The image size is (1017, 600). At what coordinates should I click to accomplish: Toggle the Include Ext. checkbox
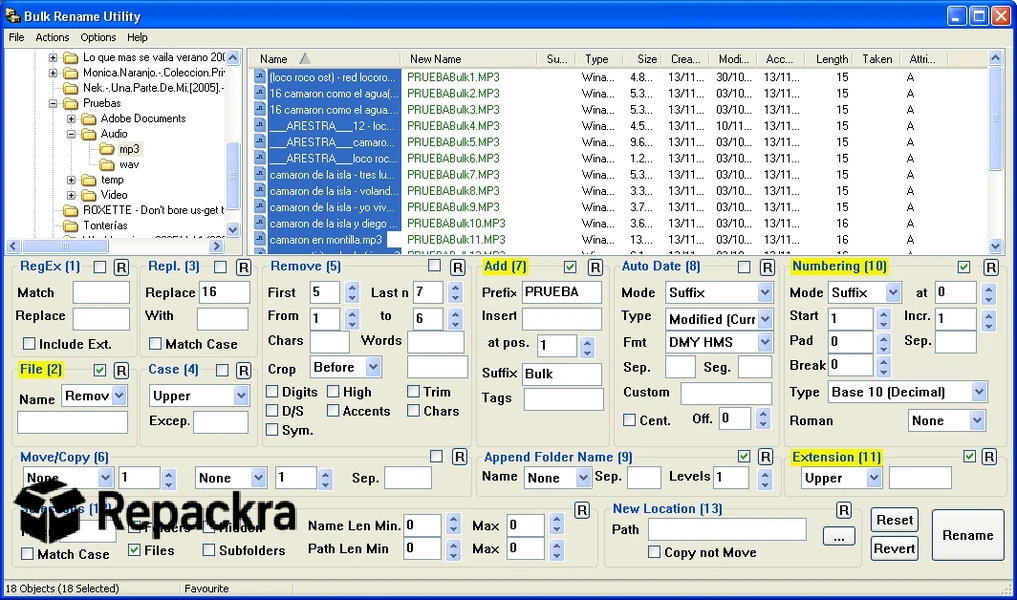pyautogui.click(x=29, y=344)
